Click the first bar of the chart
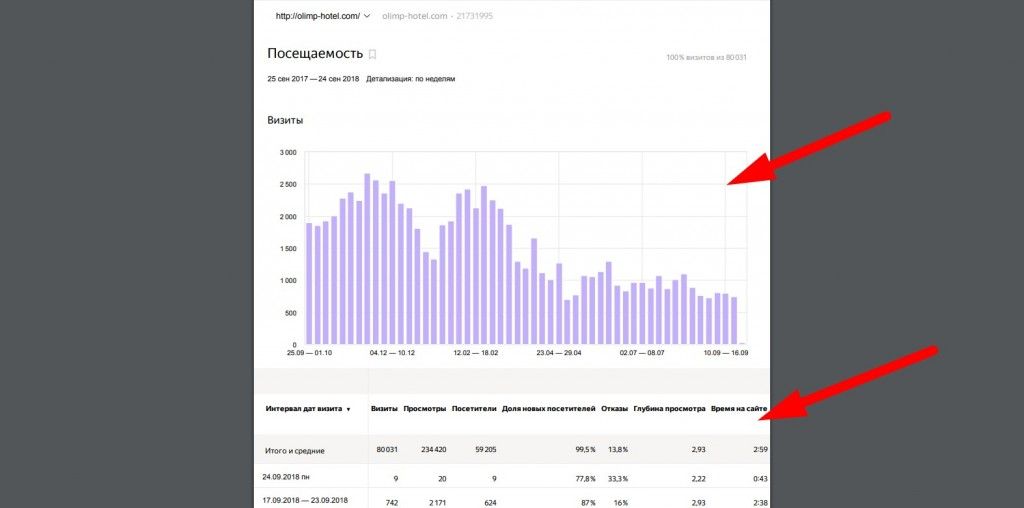1024x508 pixels. (310, 284)
